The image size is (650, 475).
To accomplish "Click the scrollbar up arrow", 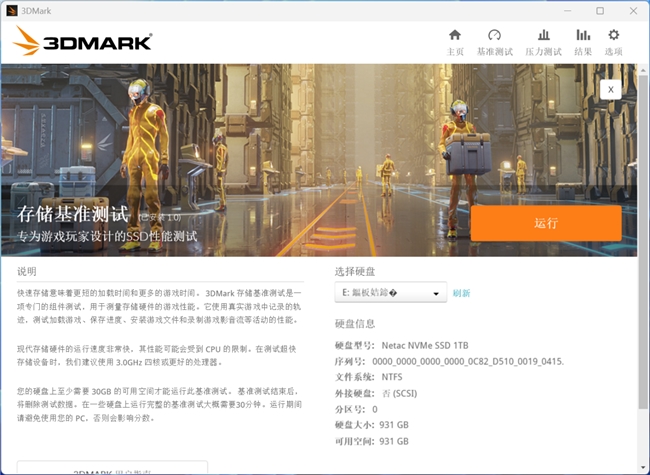I will click(x=643, y=70).
